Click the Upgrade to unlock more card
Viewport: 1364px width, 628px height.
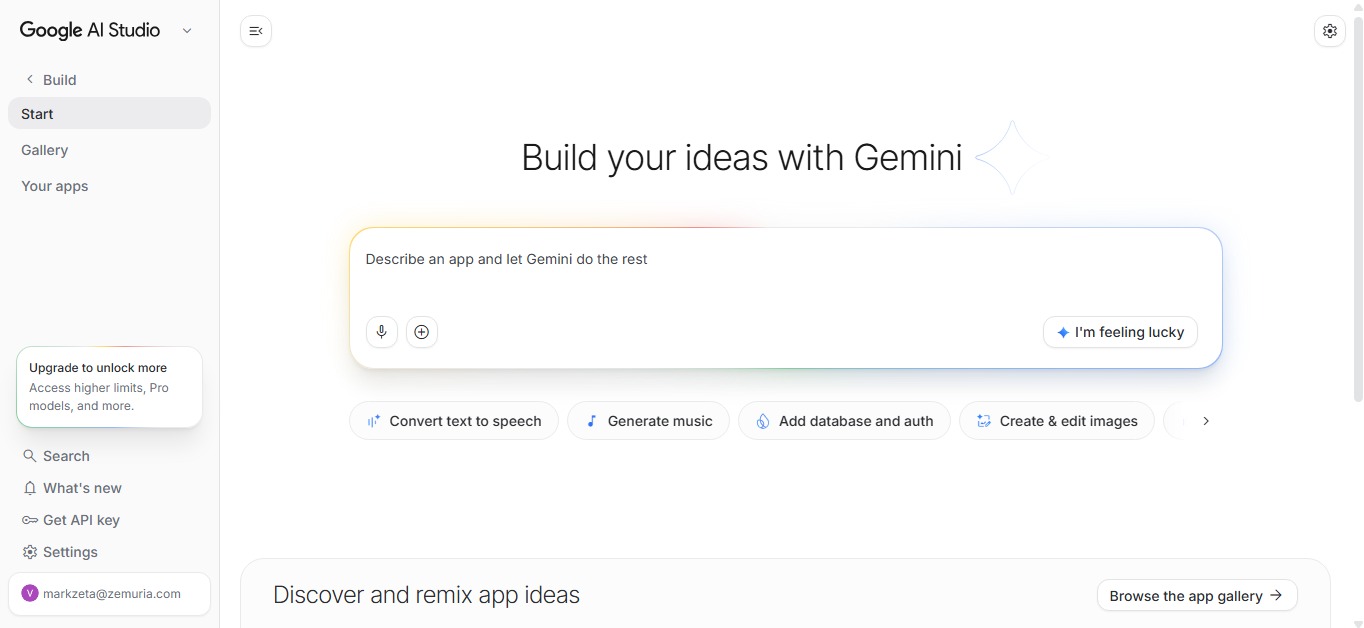coord(109,387)
